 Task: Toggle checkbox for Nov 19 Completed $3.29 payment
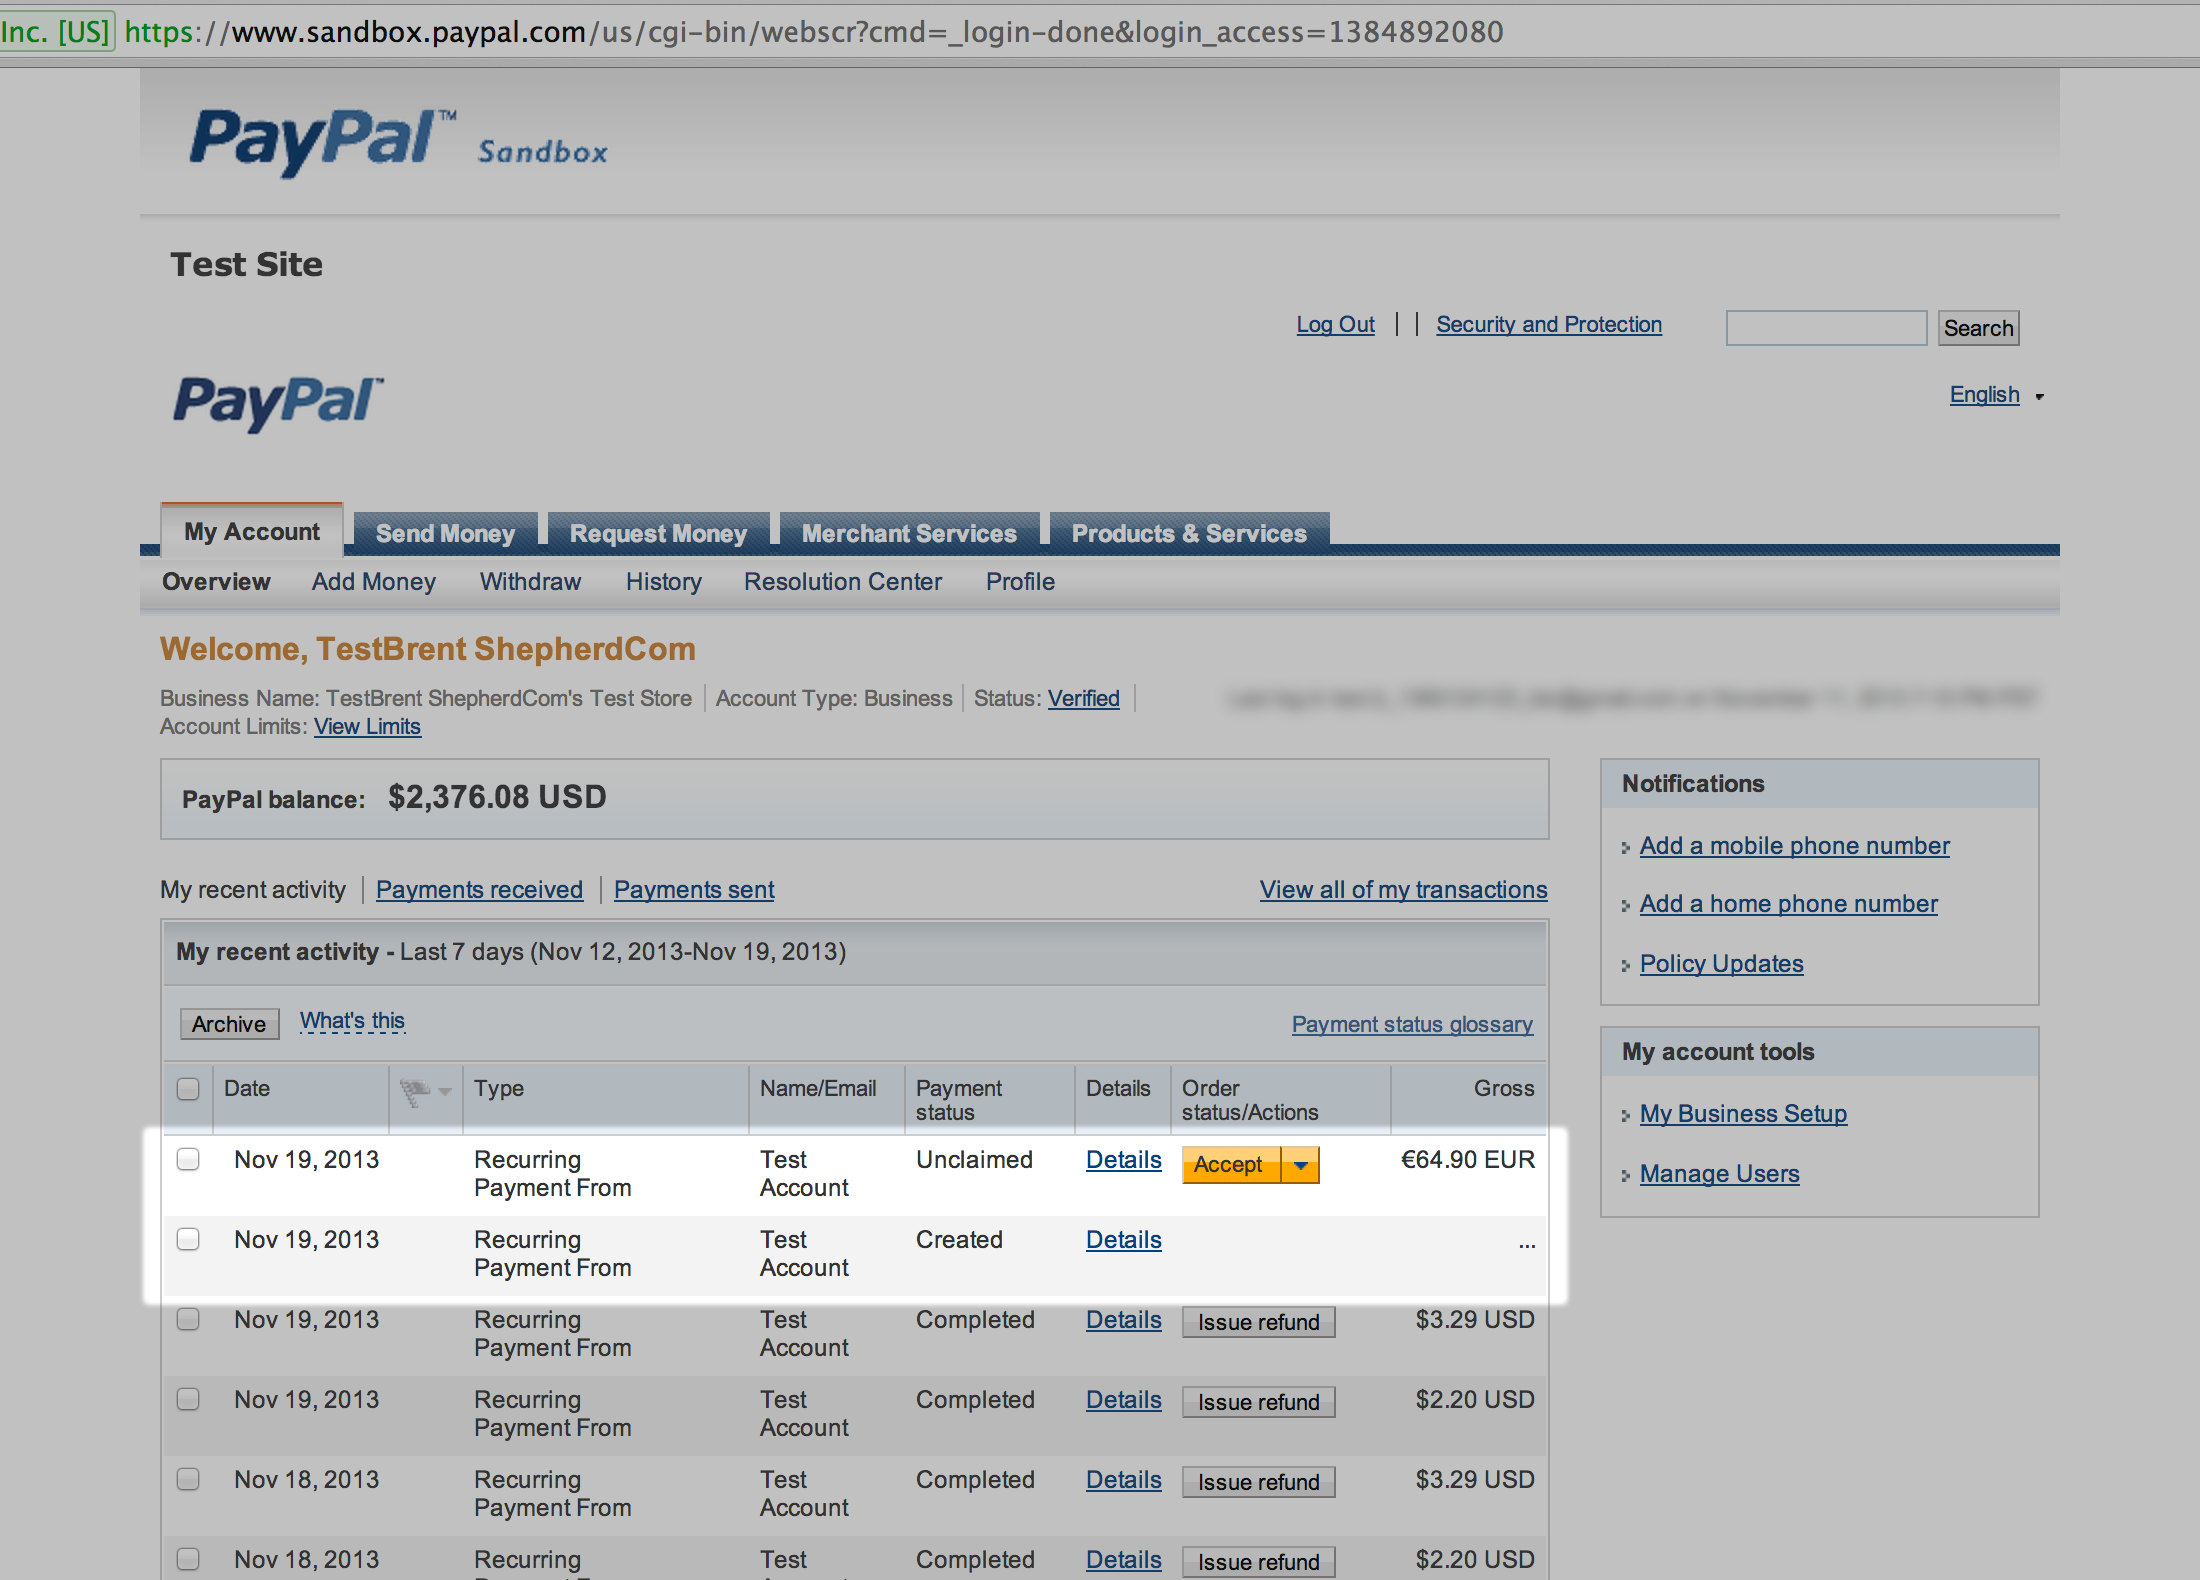[190, 1320]
